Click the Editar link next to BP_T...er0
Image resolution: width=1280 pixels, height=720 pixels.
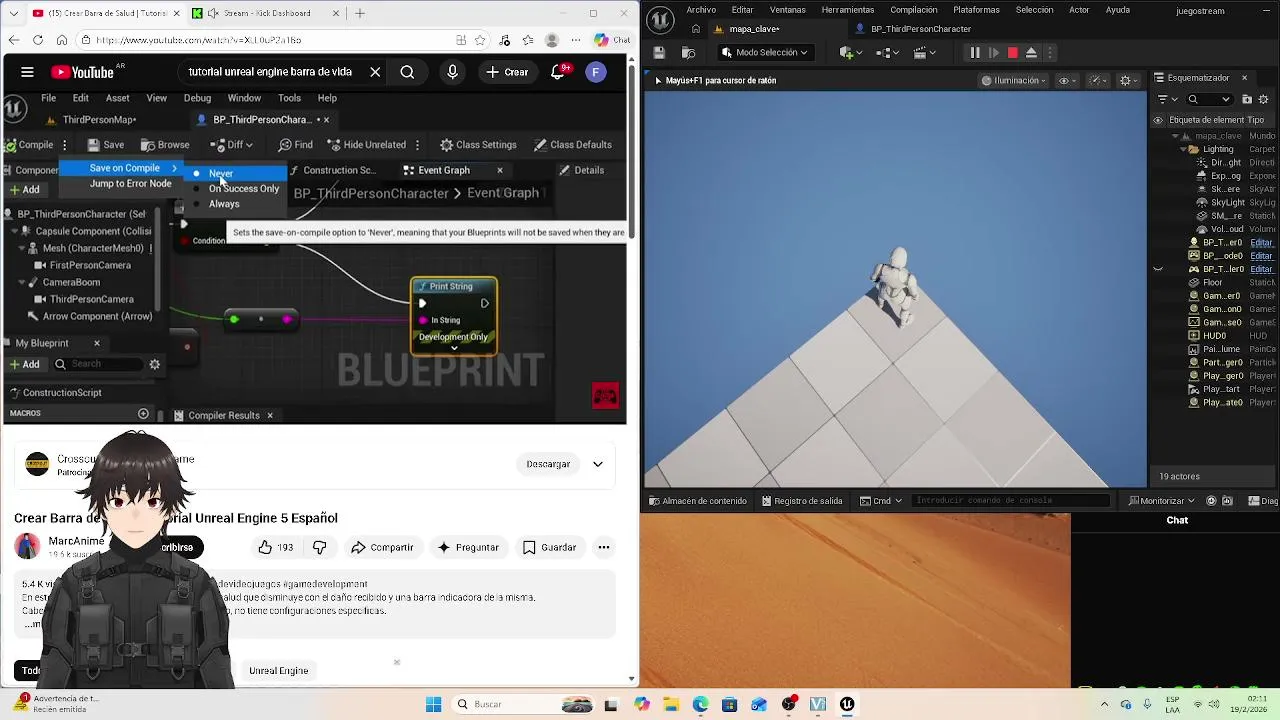(x=1261, y=243)
